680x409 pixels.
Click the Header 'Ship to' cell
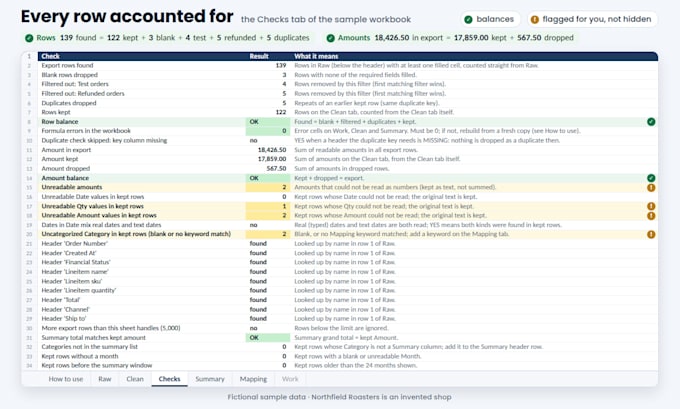142,319
